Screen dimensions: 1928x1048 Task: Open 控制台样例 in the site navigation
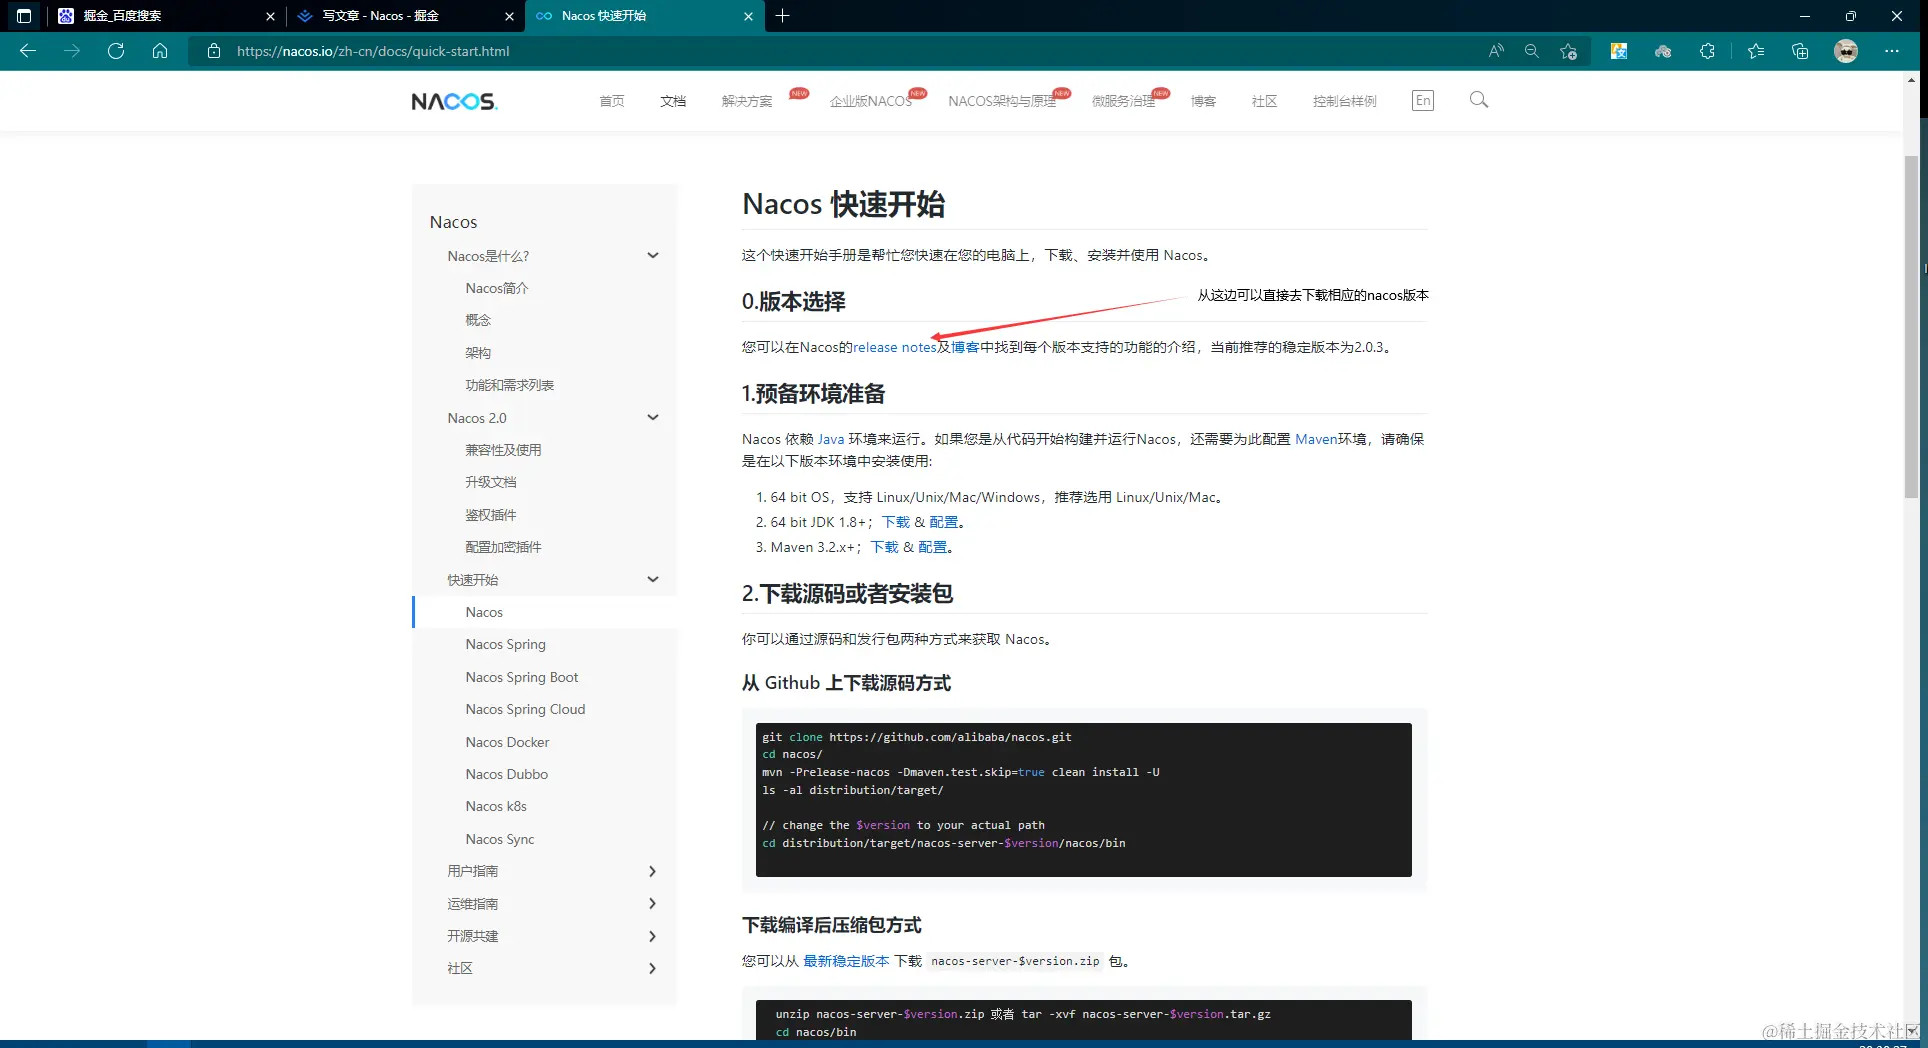pyautogui.click(x=1345, y=101)
